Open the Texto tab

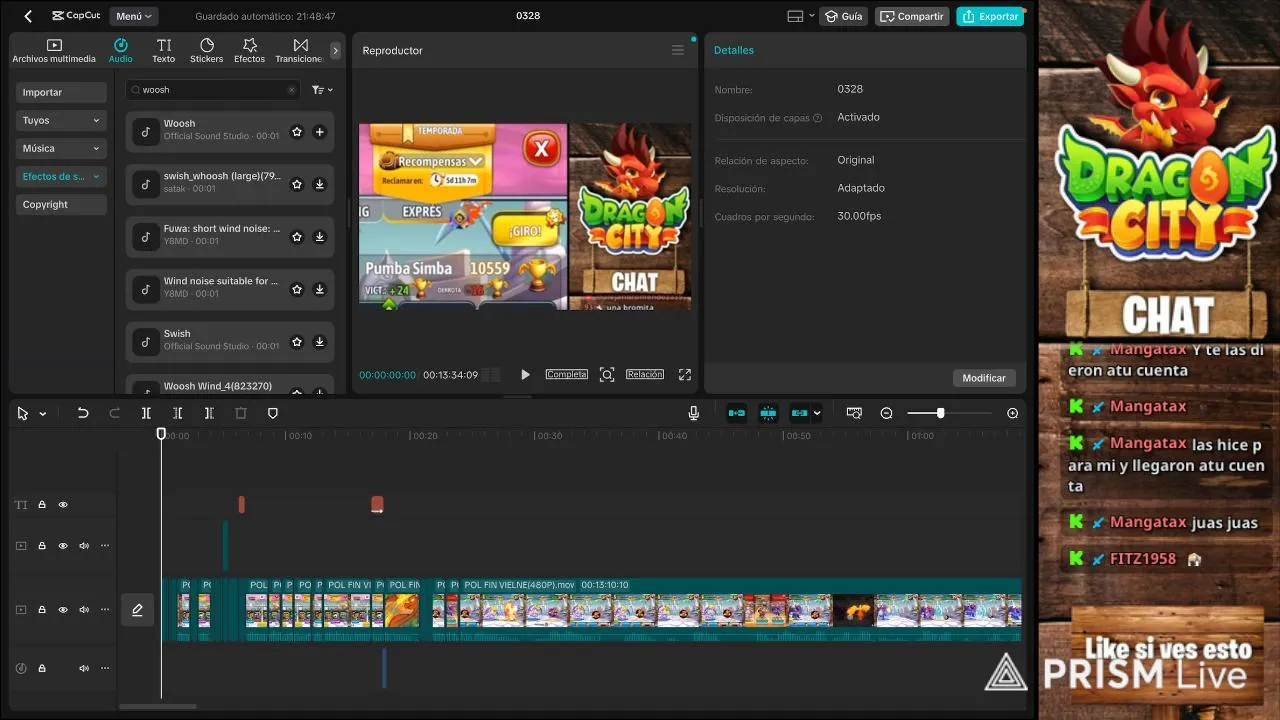(163, 51)
